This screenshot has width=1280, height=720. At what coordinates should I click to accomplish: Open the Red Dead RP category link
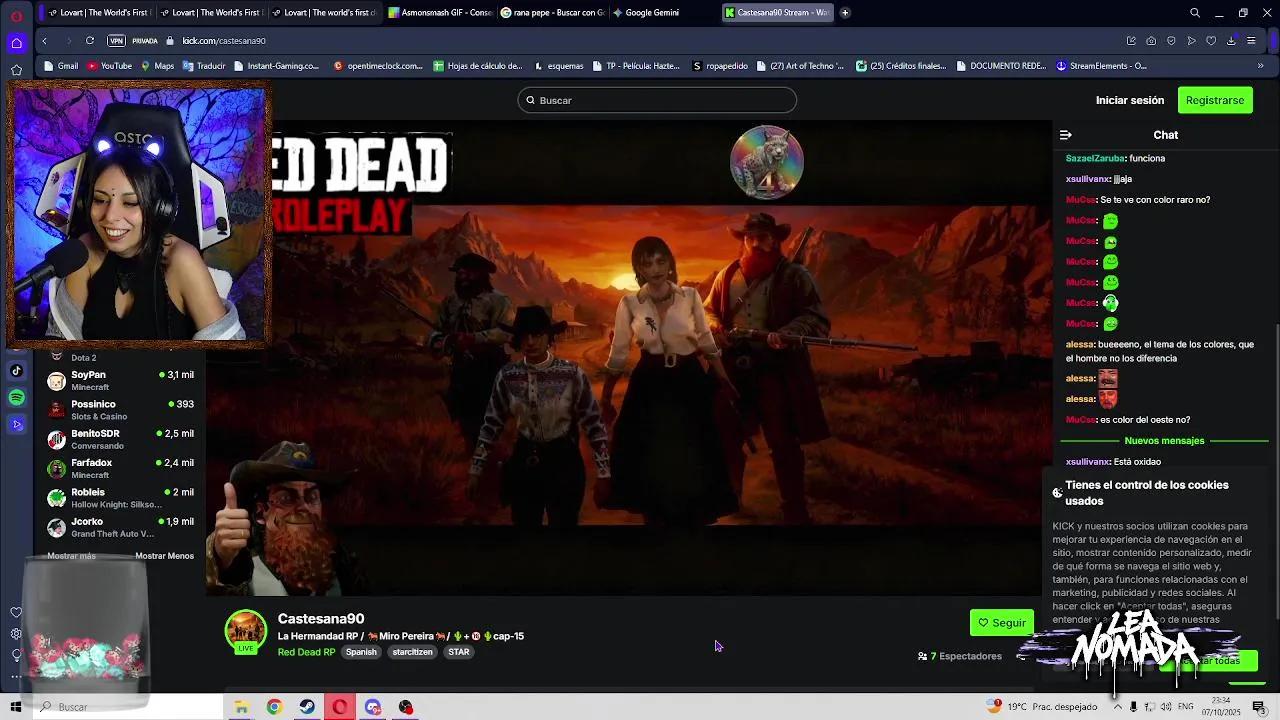point(306,652)
